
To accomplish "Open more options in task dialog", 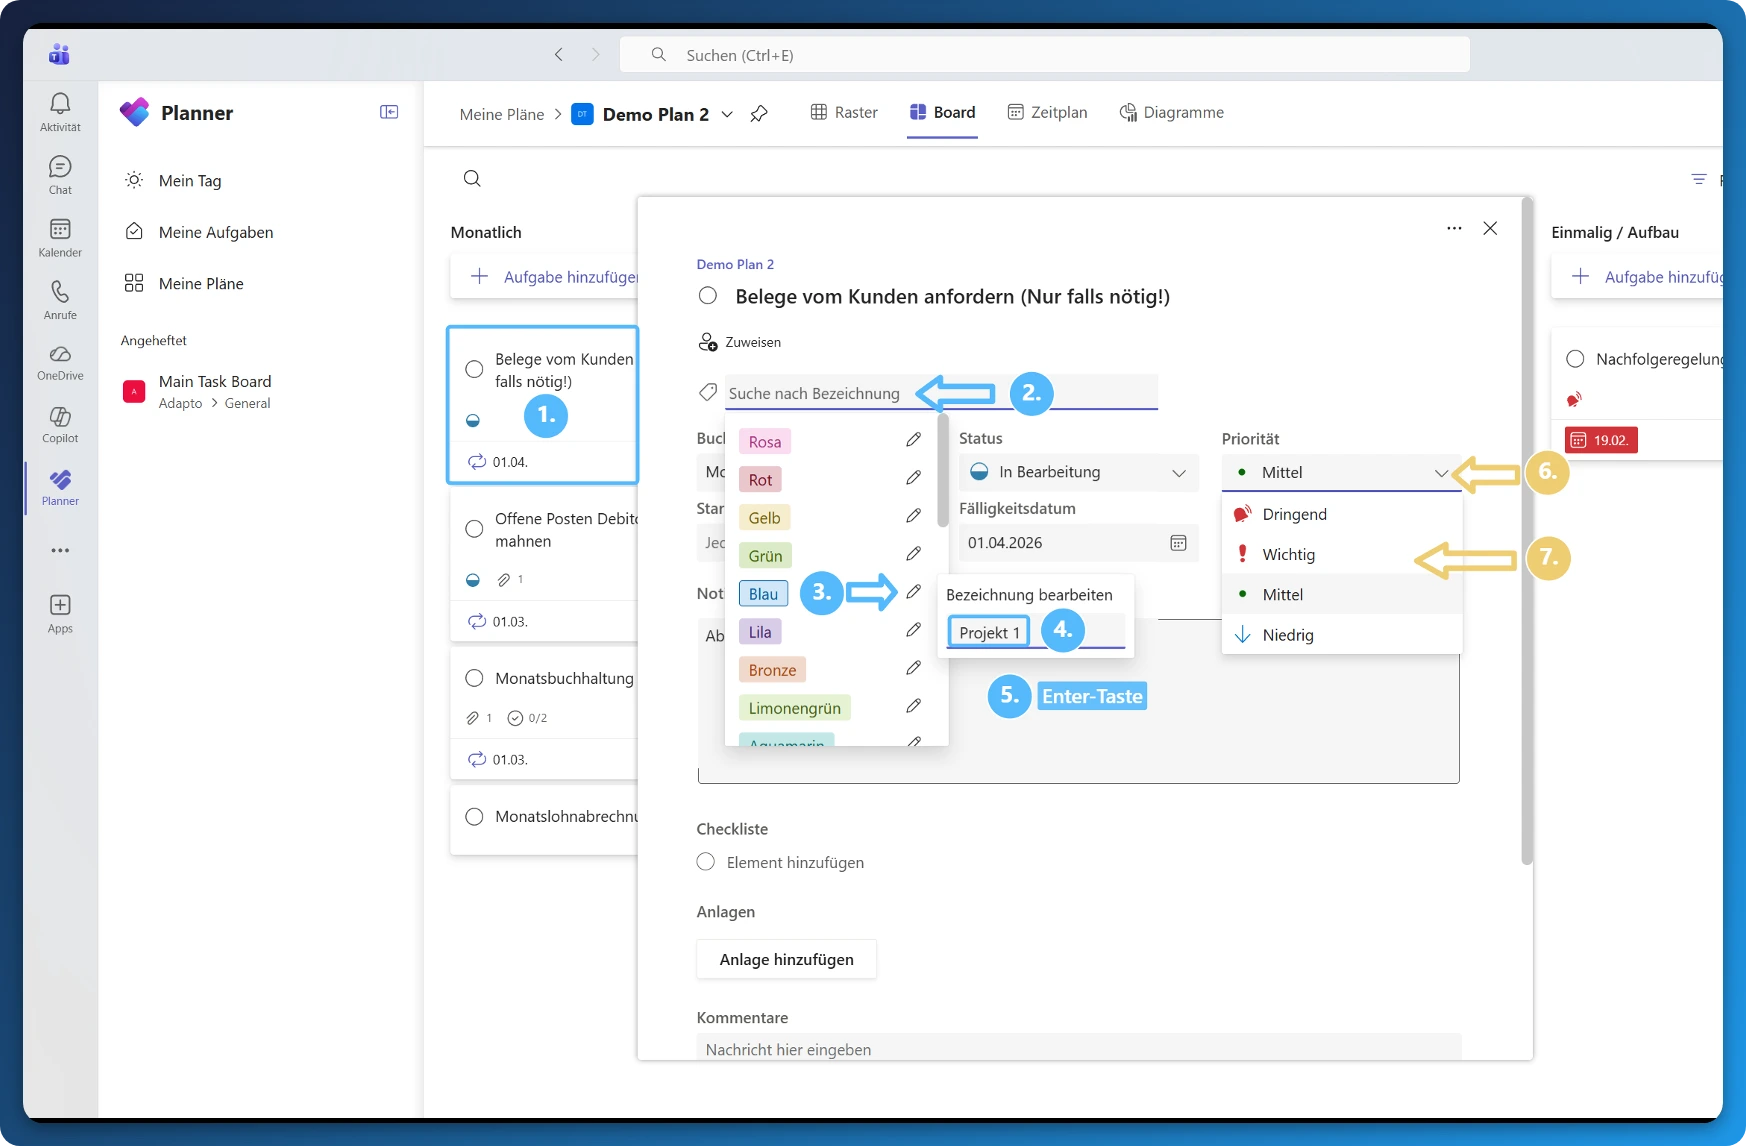I will tap(1454, 228).
